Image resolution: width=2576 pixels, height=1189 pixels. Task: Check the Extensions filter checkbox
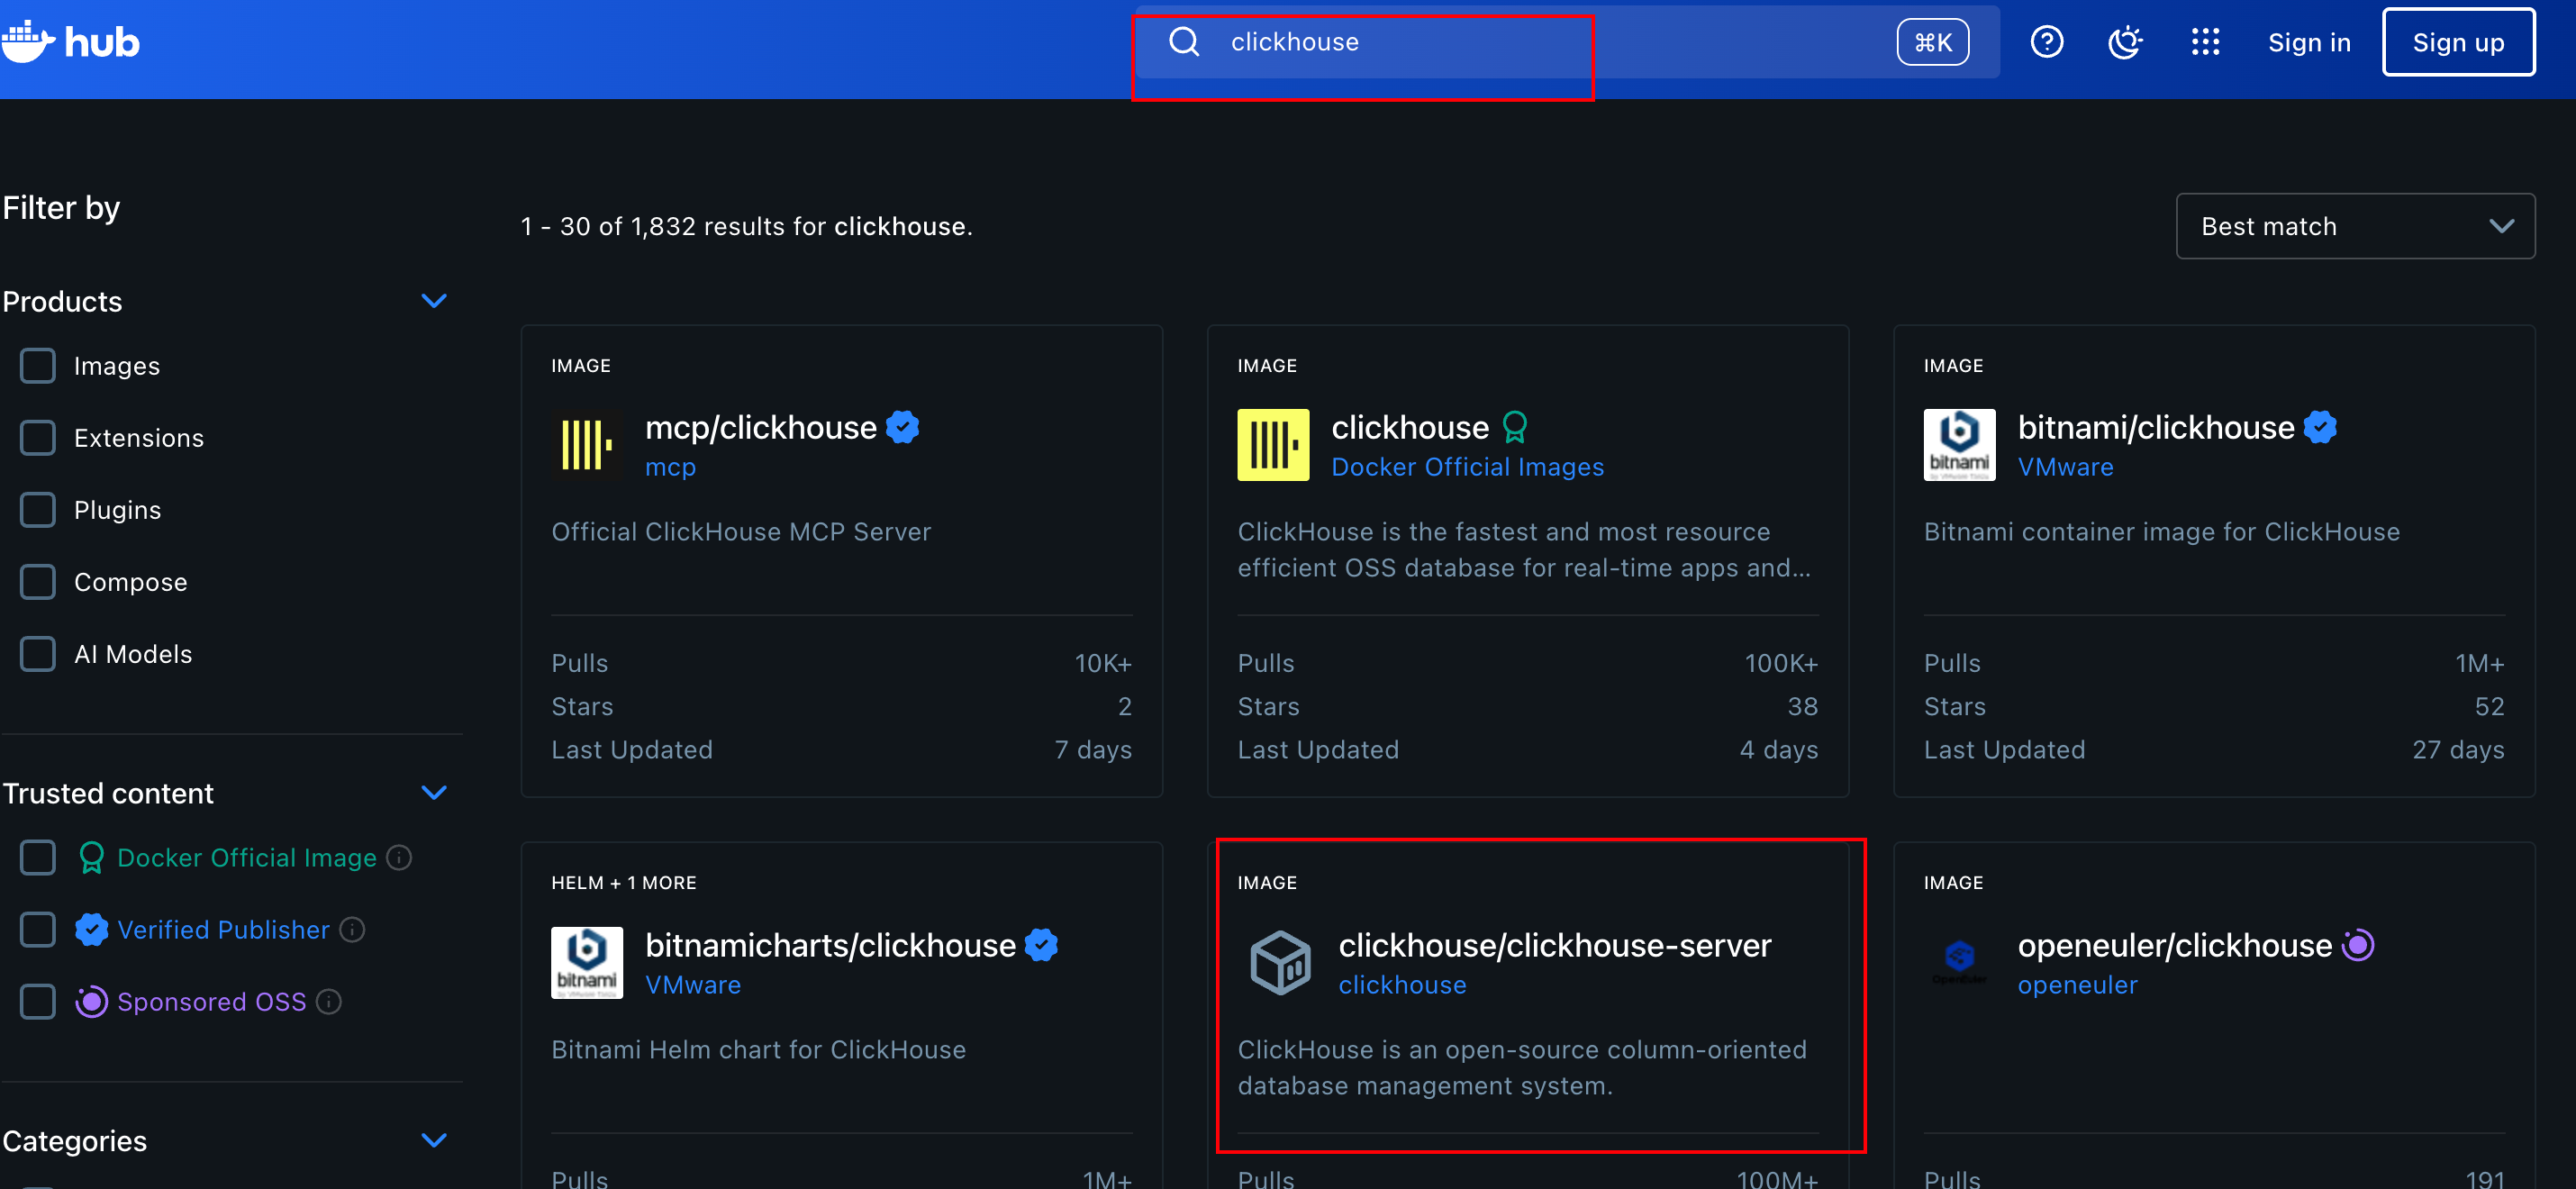pos(38,437)
